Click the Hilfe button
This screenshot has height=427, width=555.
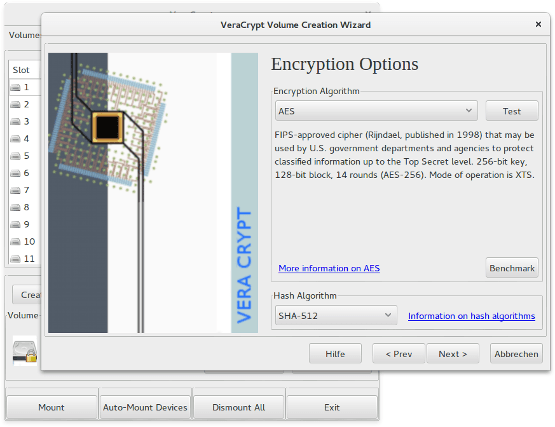(335, 354)
